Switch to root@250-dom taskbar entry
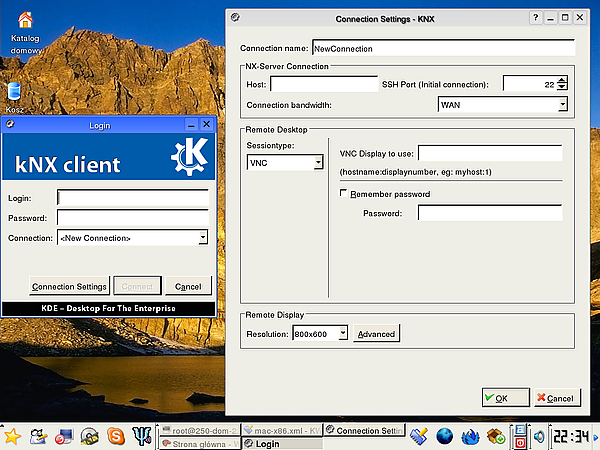 click(x=200, y=430)
